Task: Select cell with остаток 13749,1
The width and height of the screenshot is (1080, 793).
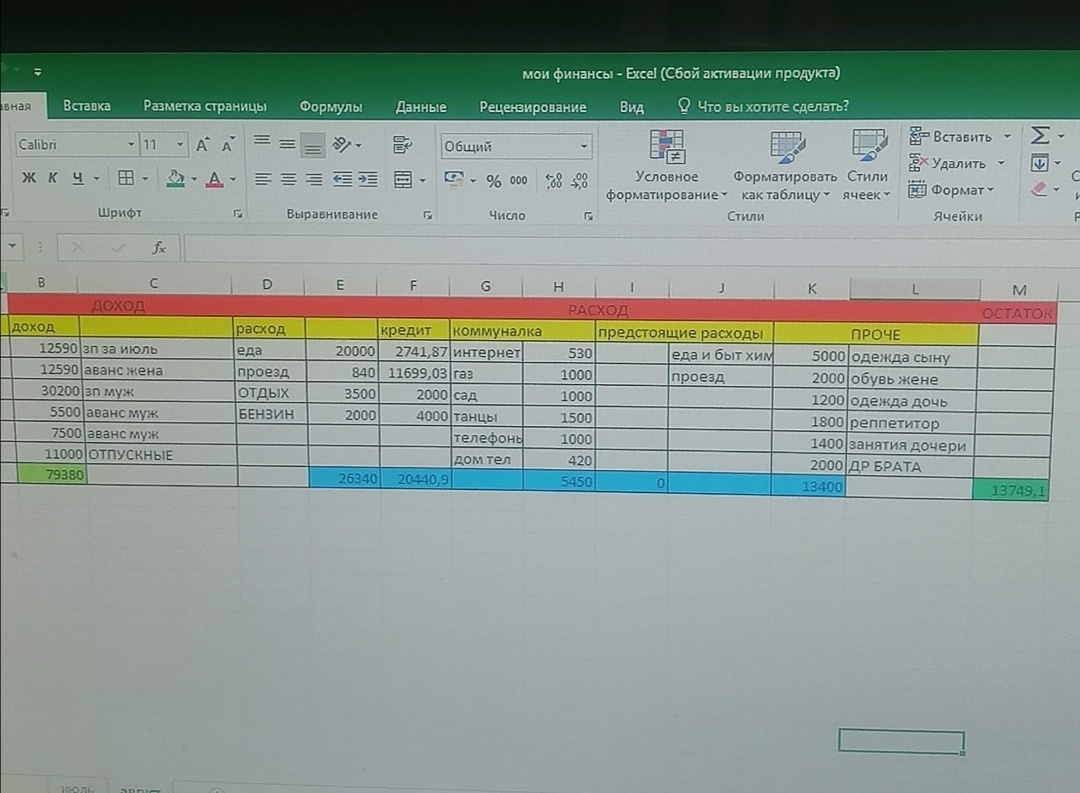Action: click(1010, 490)
